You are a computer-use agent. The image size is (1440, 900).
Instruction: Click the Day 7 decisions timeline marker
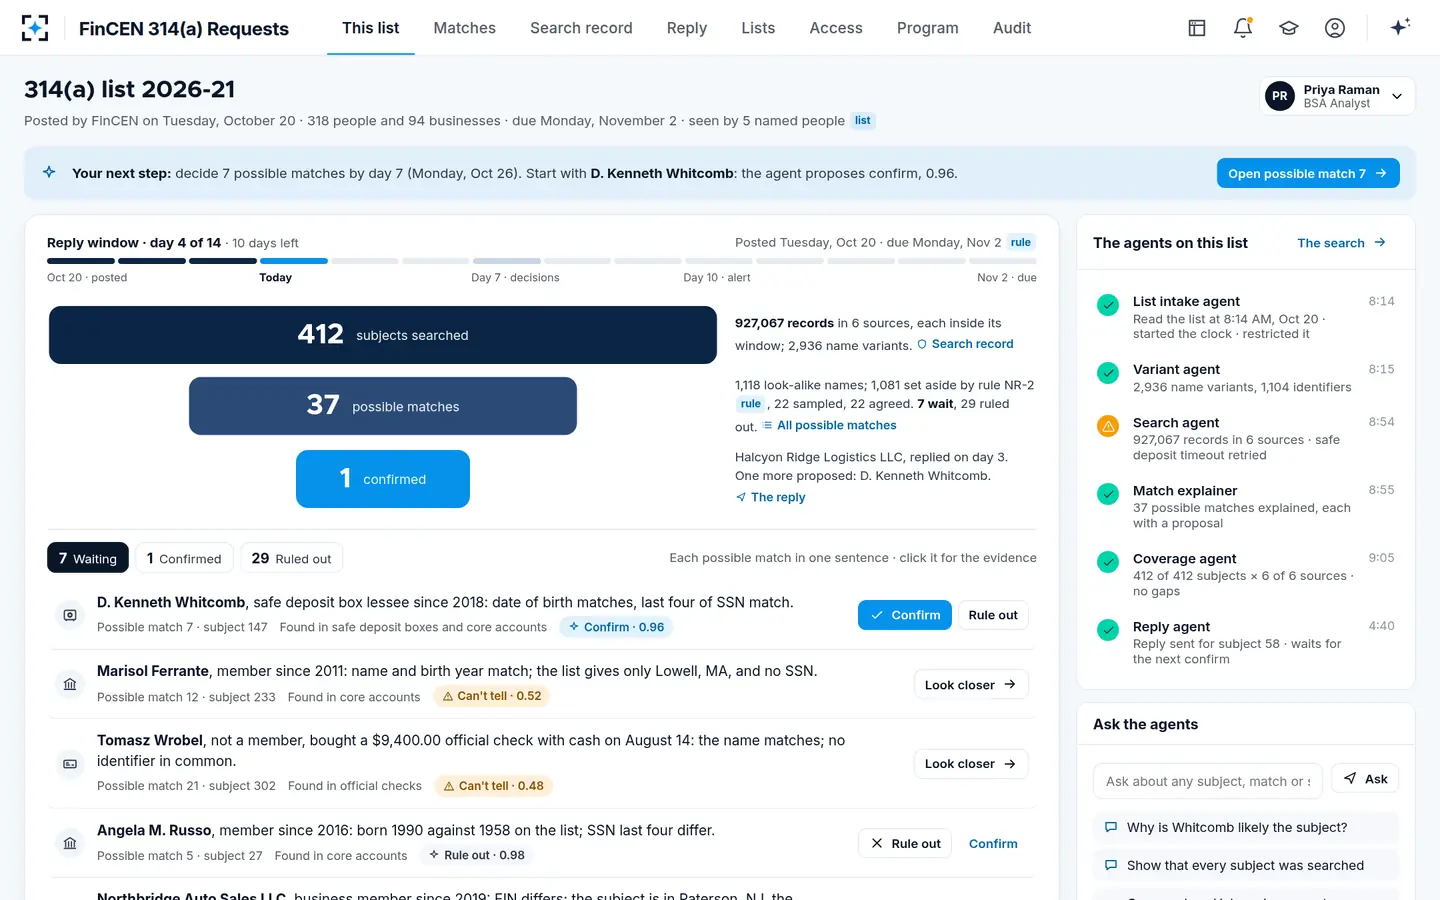coord(515,278)
